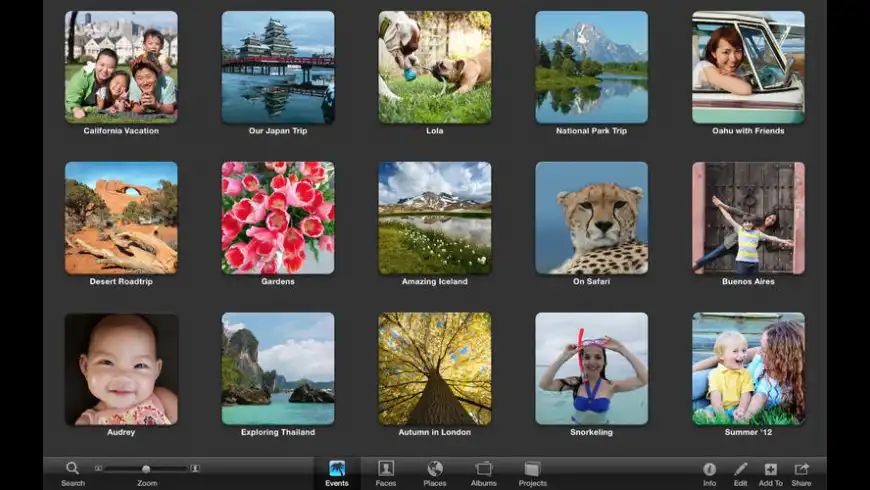Click the Search magnifier icon

click(72, 468)
